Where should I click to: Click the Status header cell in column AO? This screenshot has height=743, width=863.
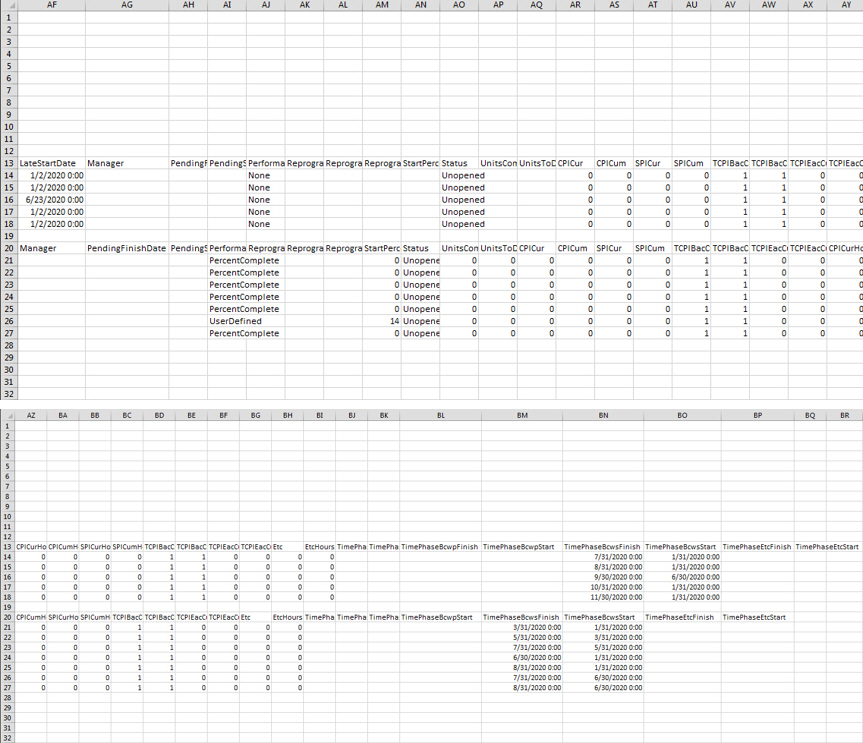coord(458,163)
